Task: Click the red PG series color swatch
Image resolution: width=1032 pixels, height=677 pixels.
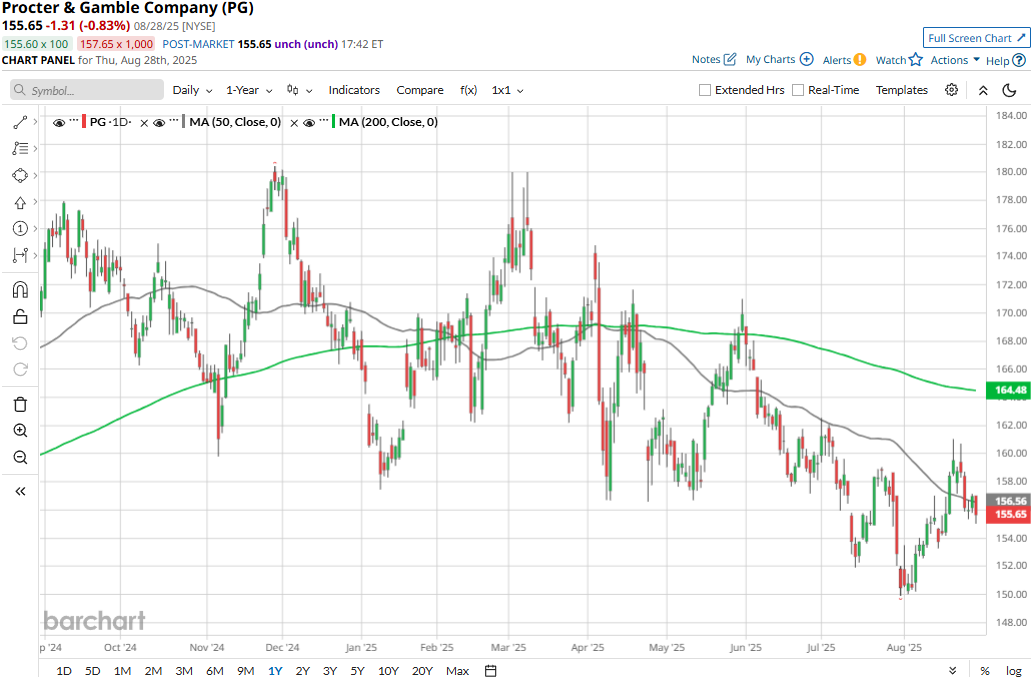Action: tap(84, 122)
